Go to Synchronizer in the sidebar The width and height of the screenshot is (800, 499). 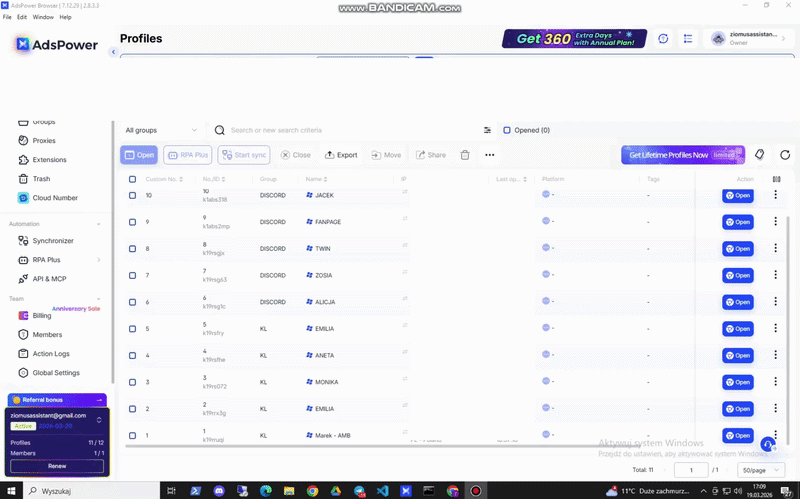[52, 241]
